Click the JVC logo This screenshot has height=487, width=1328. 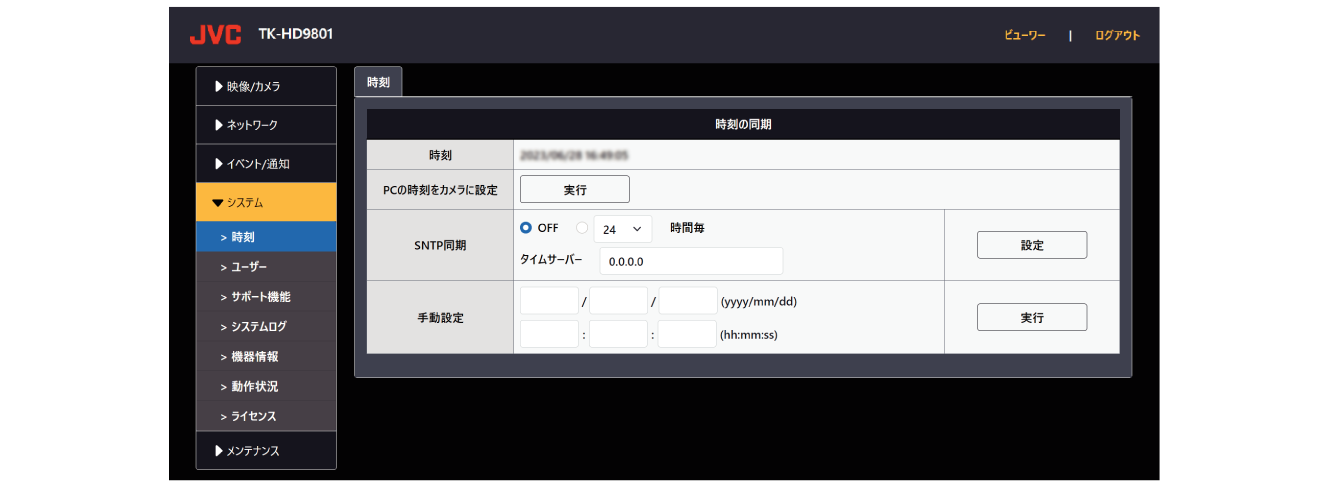coord(215,35)
